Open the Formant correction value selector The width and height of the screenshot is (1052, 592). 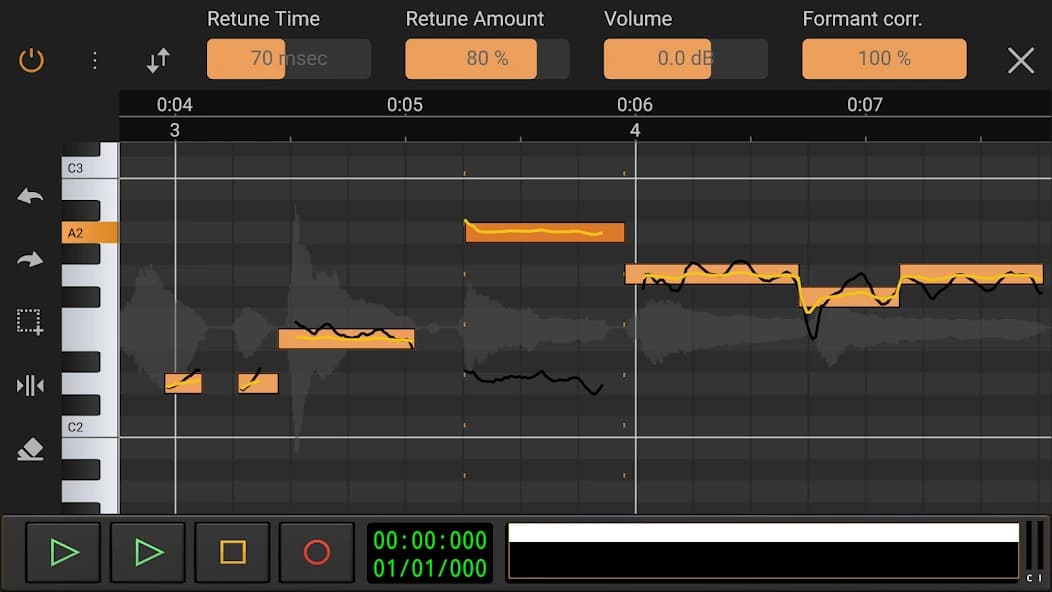(883, 59)
